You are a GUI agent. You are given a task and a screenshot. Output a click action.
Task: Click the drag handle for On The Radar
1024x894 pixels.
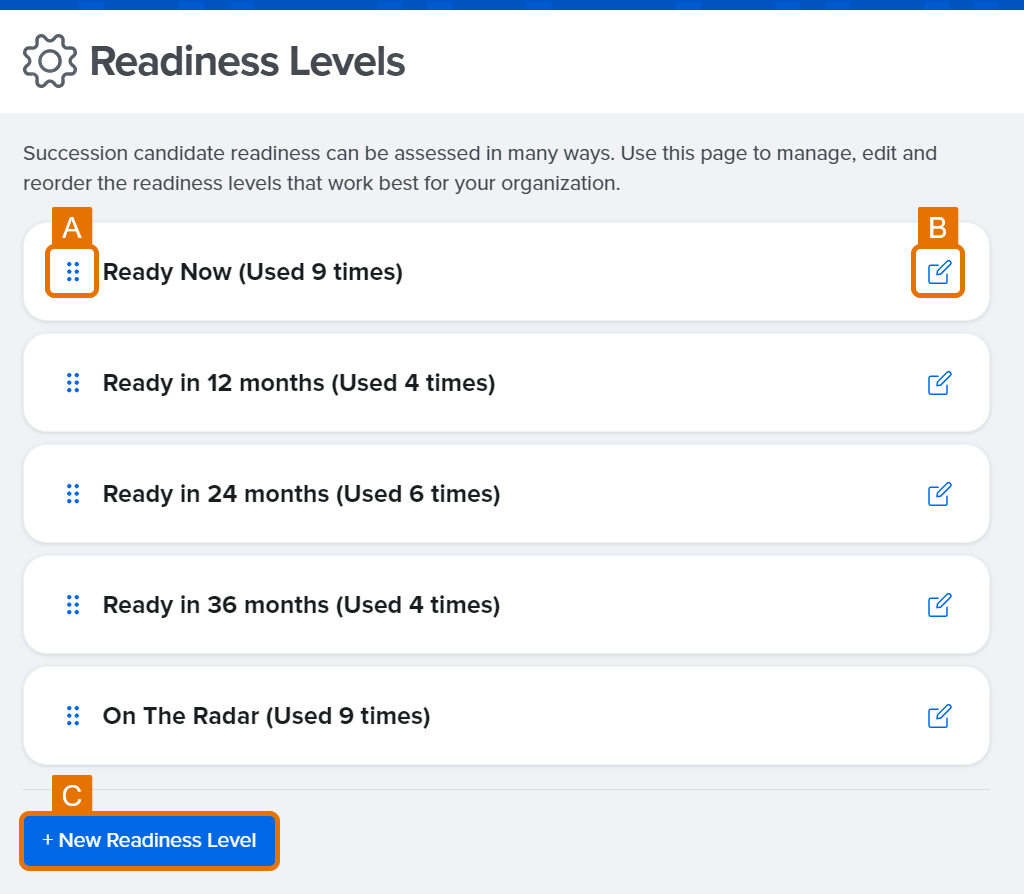(72, 716)
